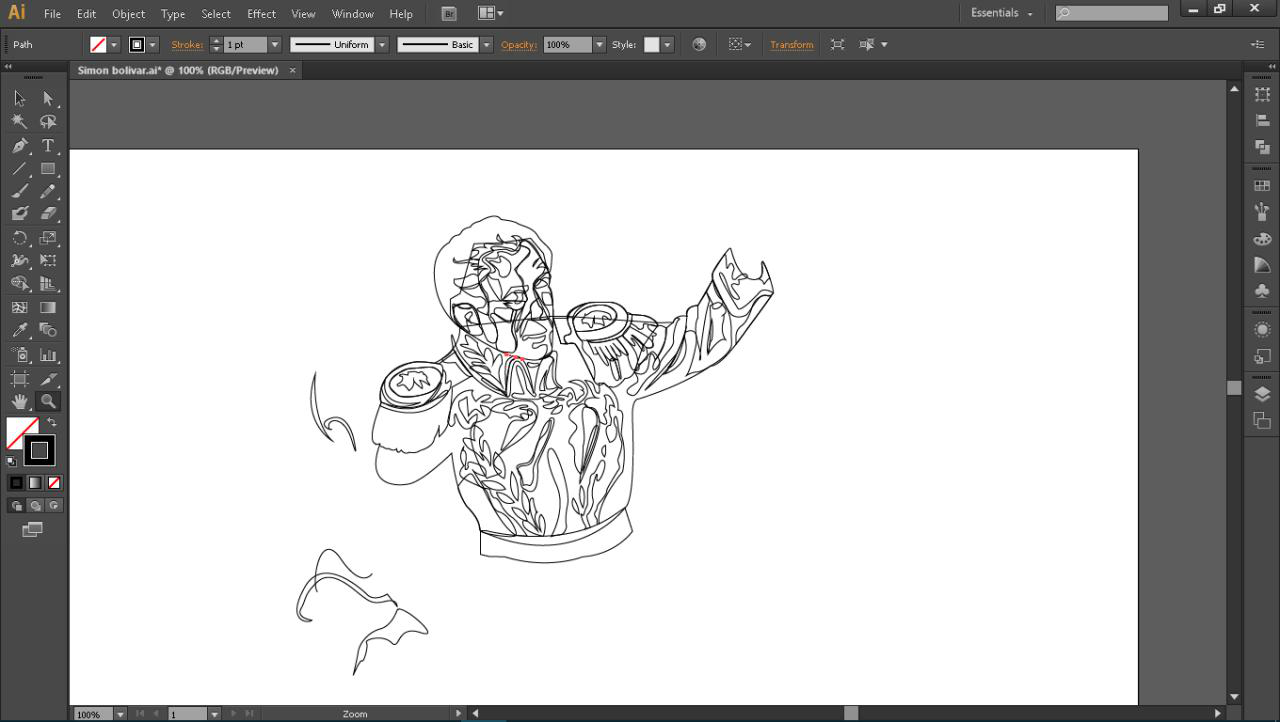The width and height of the screenshot is (1280, 722).
Task: Enable Draw Inside mode
Action: pyautogui.click(x=54, y=506)
